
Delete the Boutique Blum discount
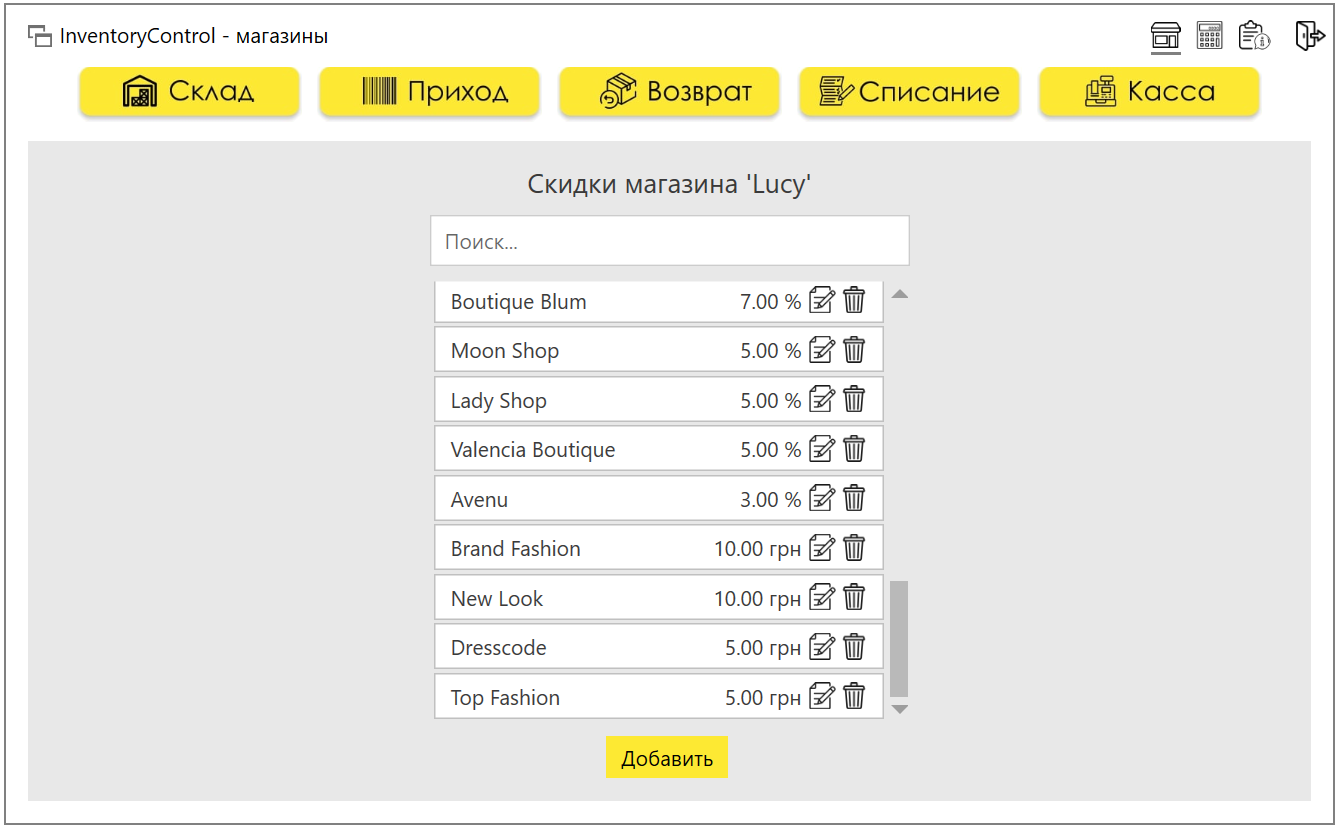pos(854,300)
